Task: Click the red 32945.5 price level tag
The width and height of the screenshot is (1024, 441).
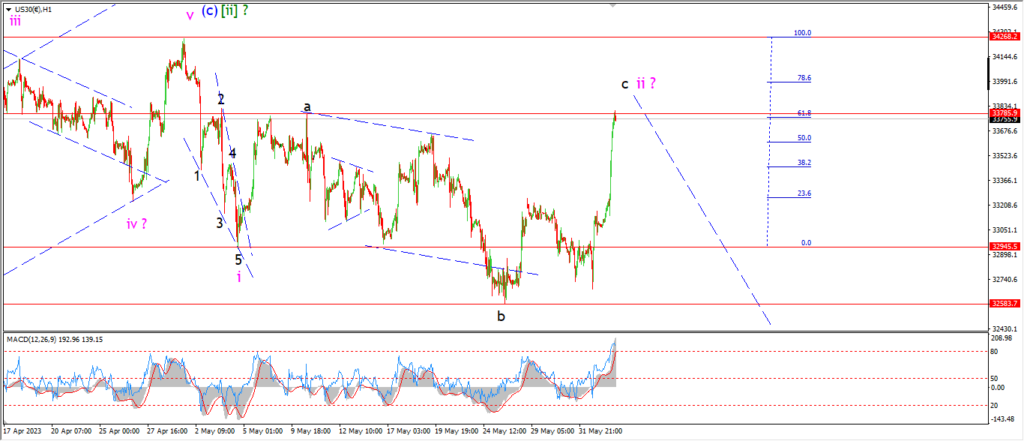Action: (1004, 246)
